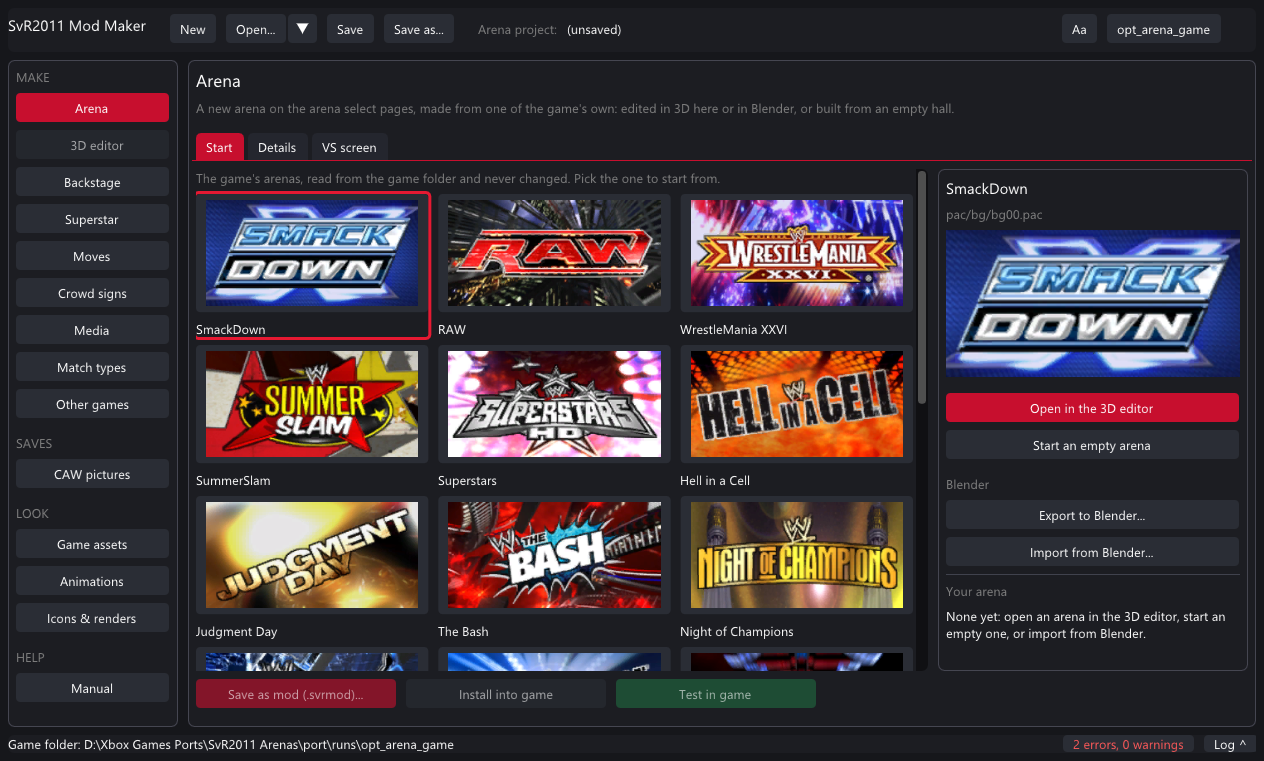Open the Other games section

pos(92,404)
